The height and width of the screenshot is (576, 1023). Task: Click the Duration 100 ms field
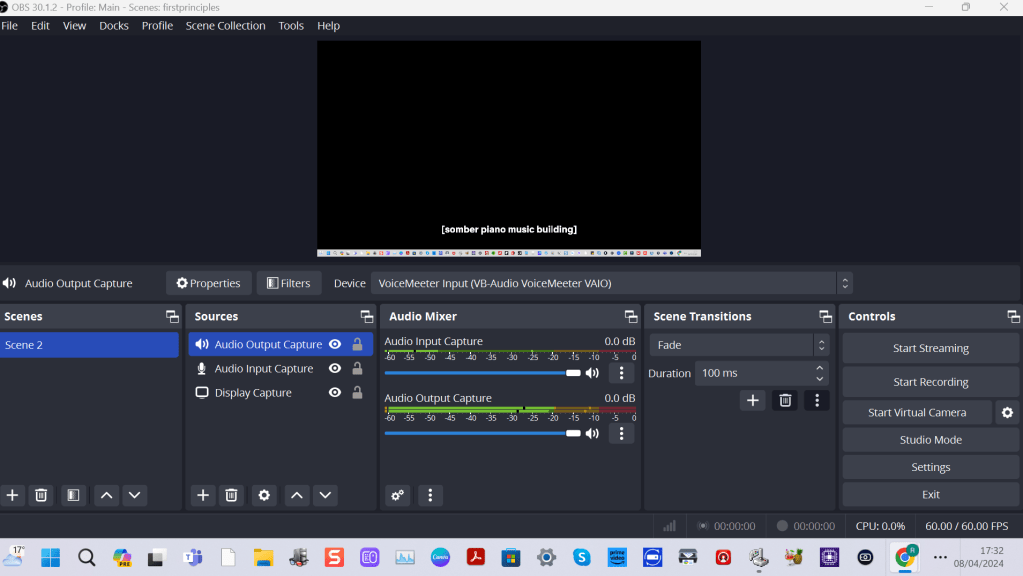(761, 373)
